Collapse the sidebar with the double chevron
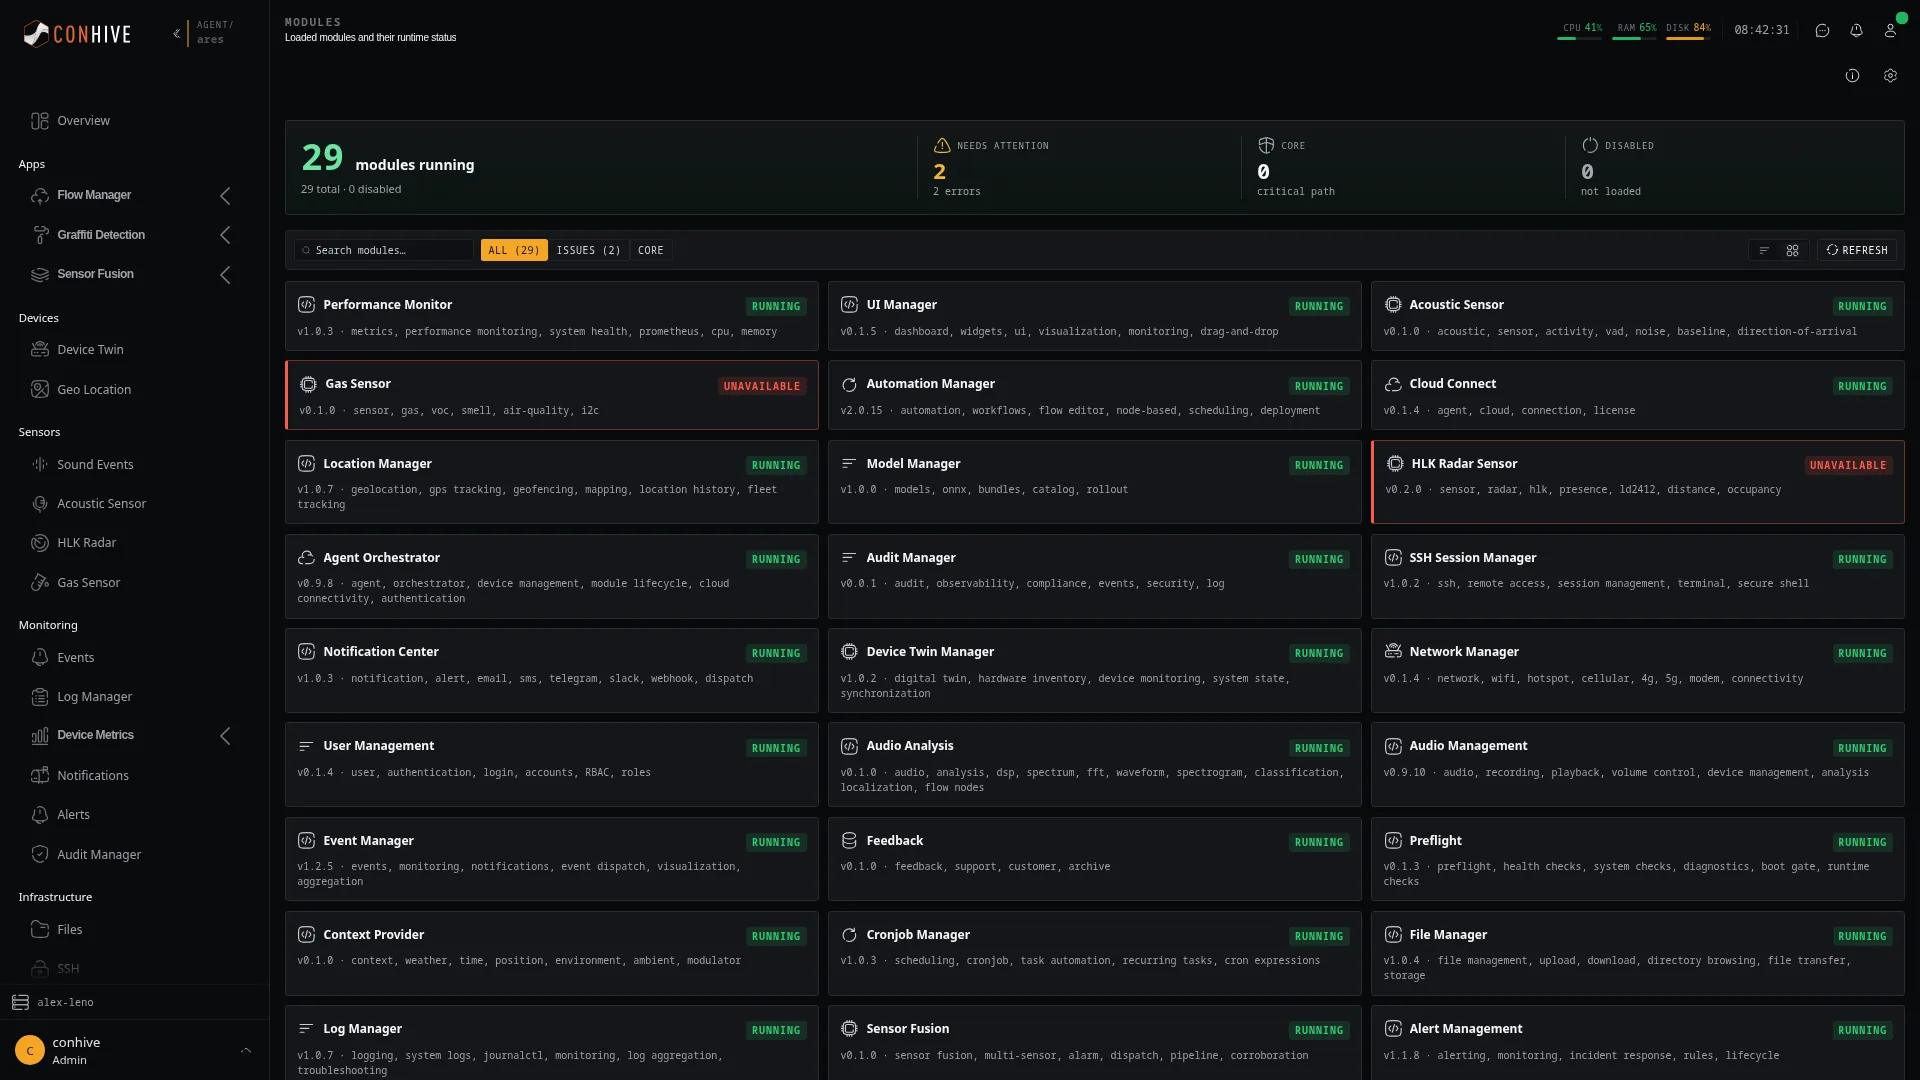This screenshot has width=1920, height=1080. 176,33
